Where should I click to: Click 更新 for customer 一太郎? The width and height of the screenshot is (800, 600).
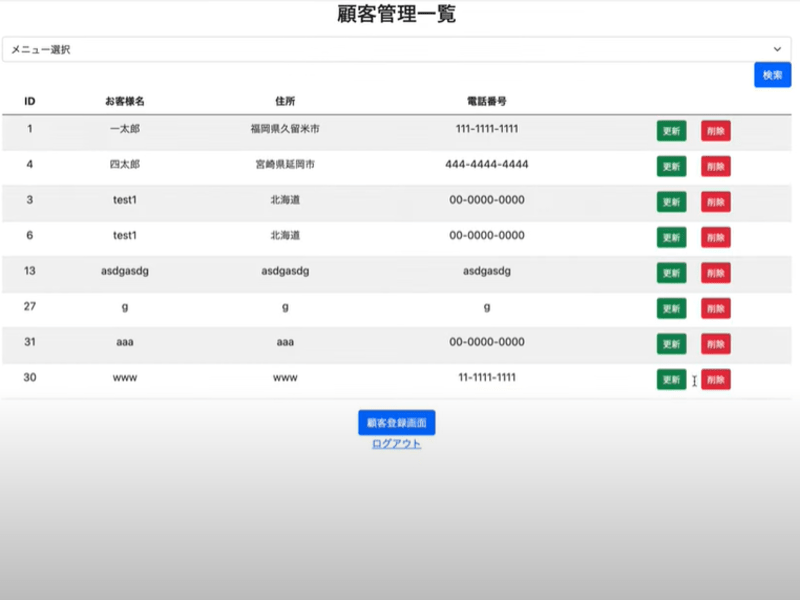(x=671, y=131)
